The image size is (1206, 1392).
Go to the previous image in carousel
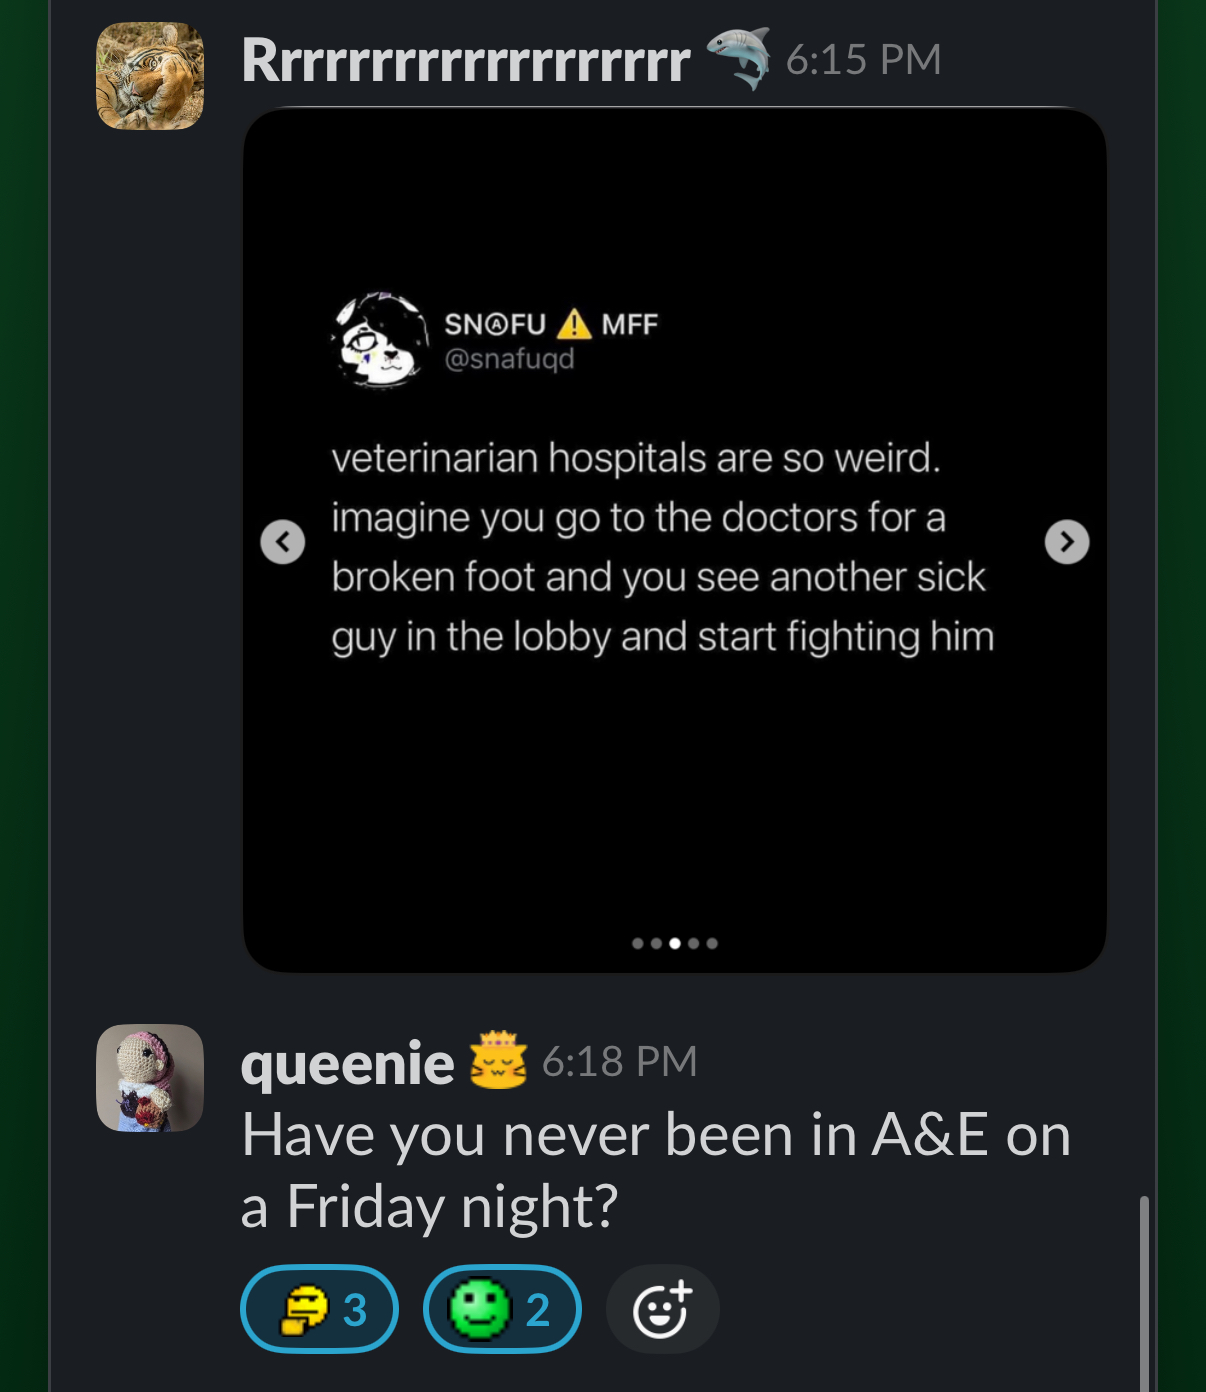(x=283, y=542)
